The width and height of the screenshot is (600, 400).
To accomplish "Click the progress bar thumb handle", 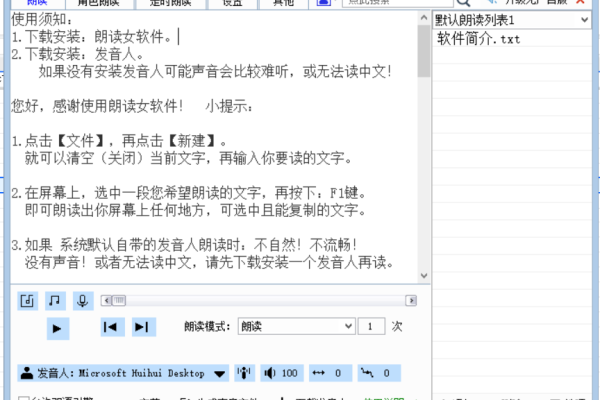I will coord(119,300).
